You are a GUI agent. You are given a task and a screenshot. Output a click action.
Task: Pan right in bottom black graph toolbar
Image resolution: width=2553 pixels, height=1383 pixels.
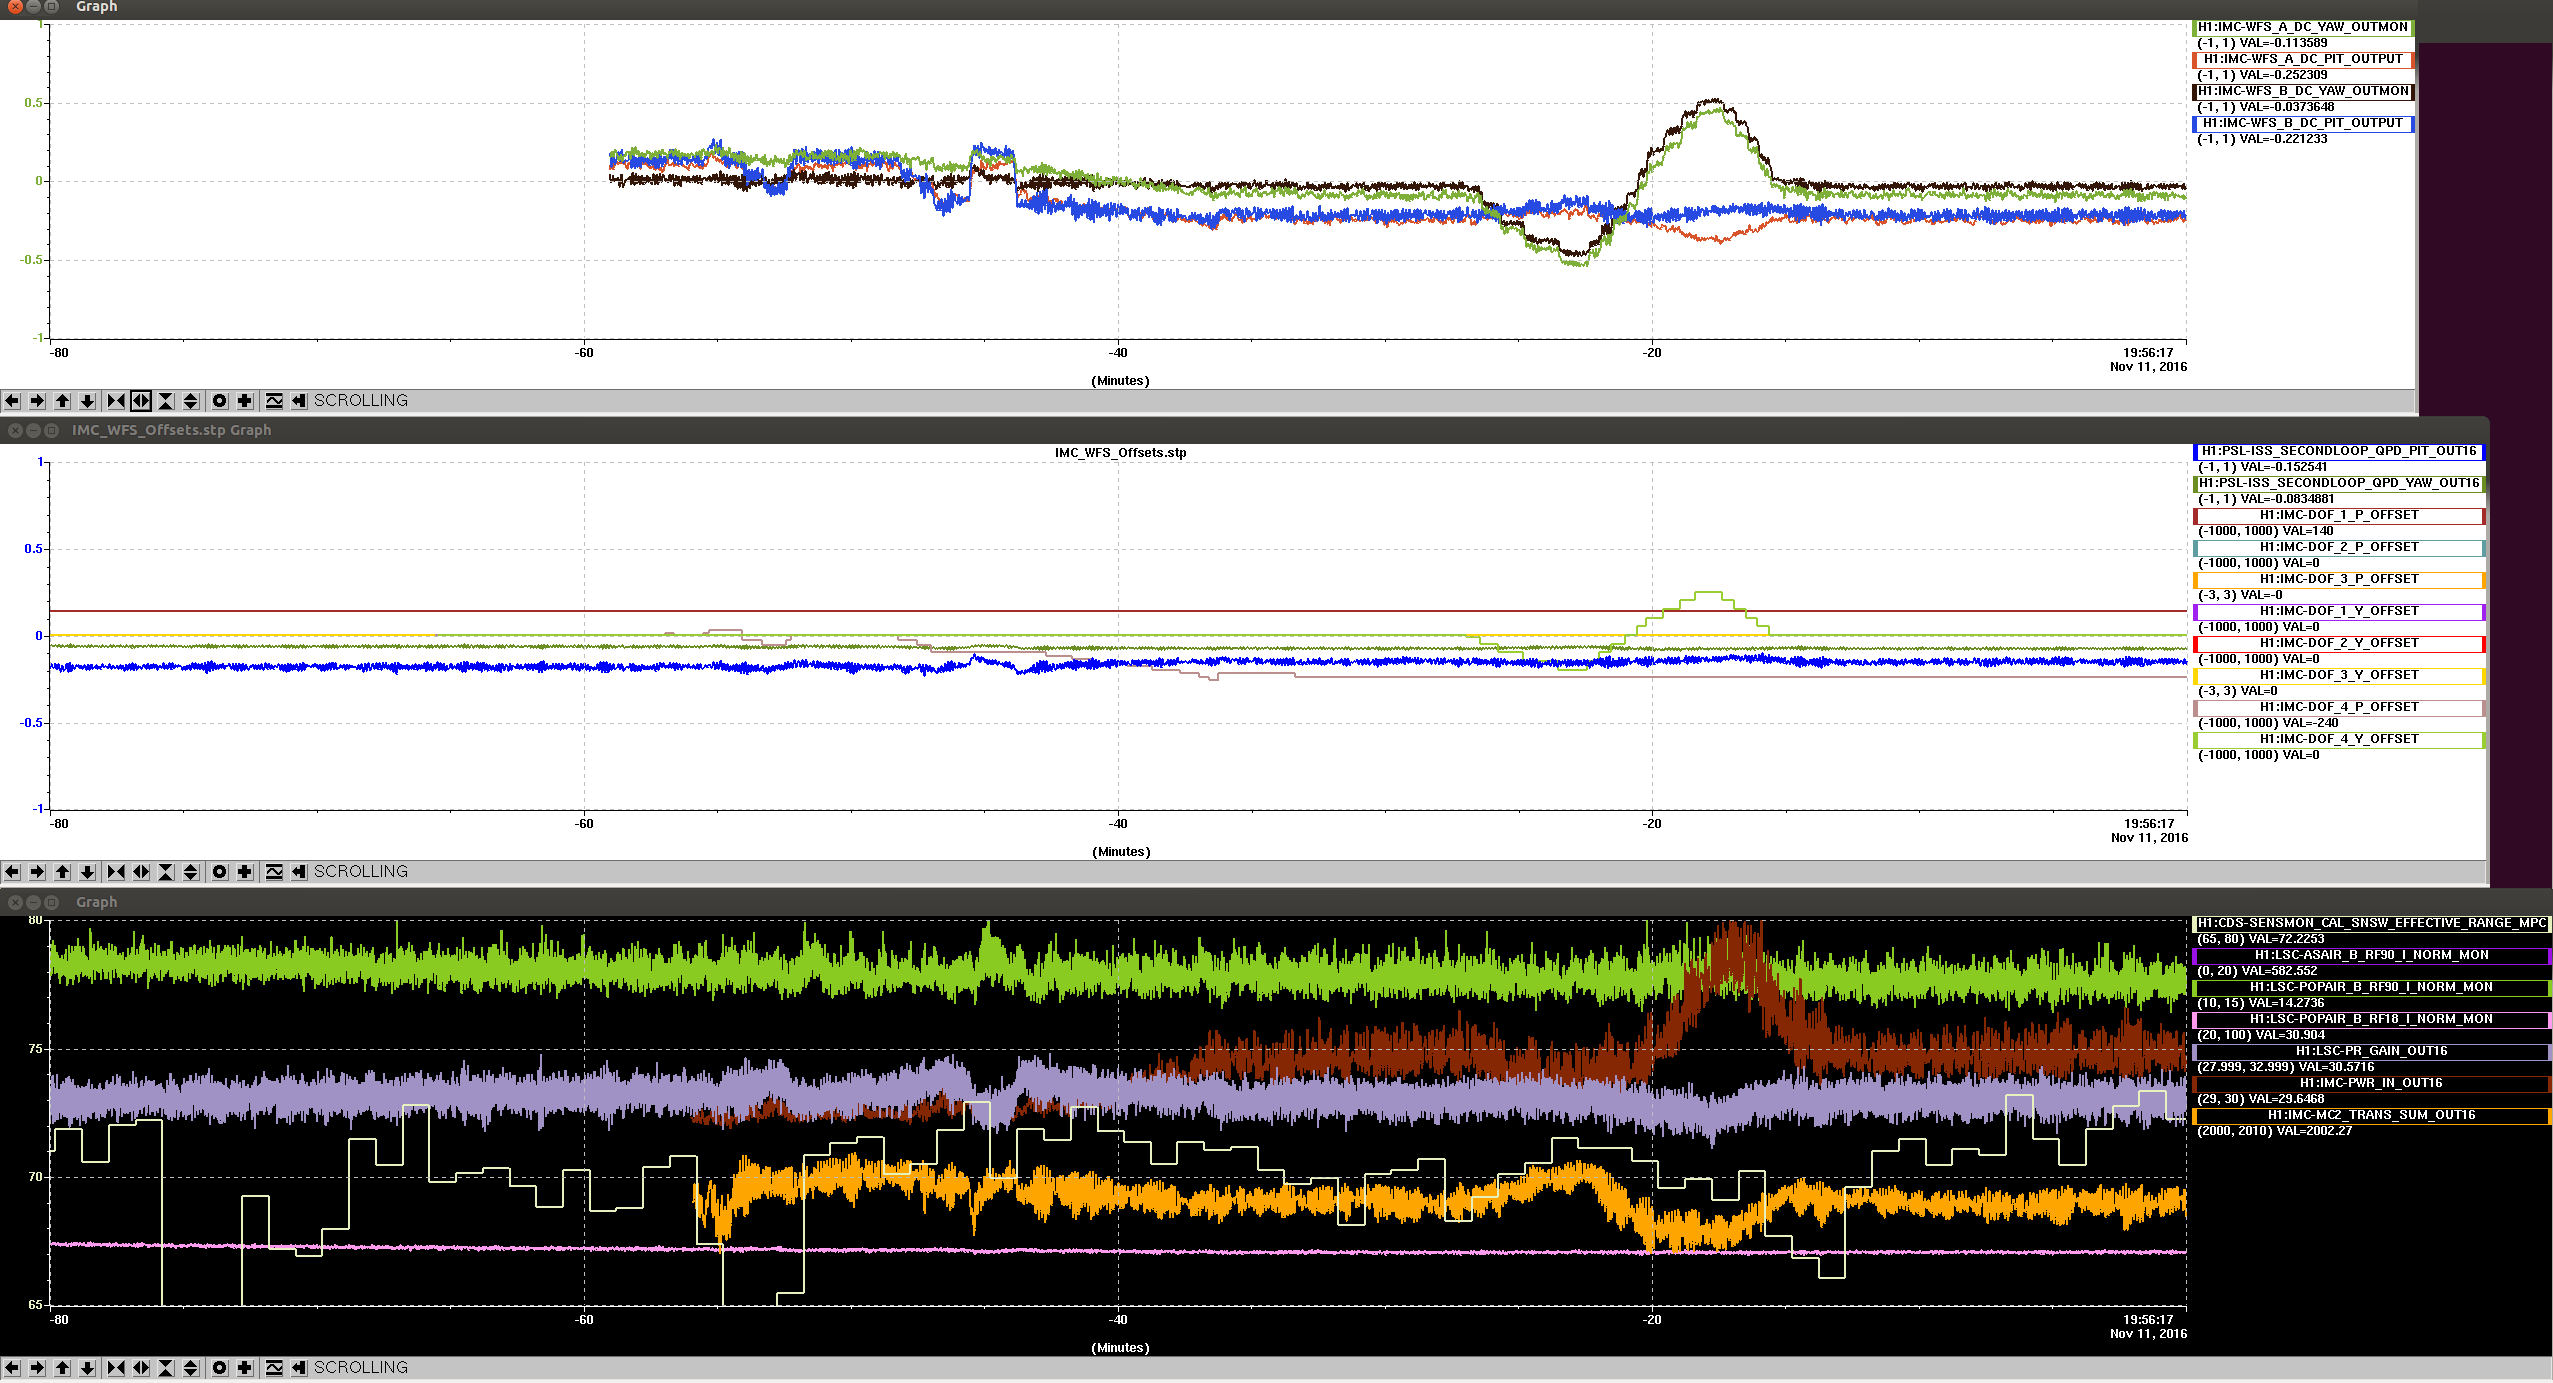tap(37, 1368)
